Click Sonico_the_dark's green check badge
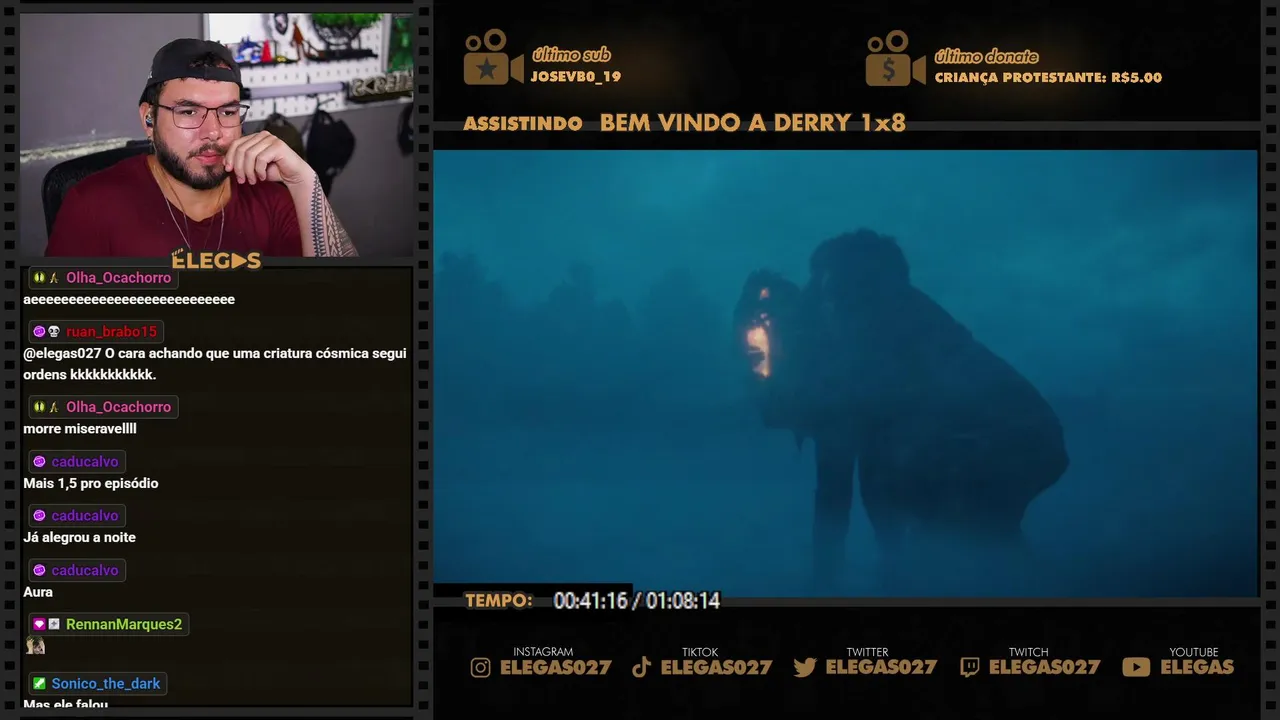 [39, 684]
